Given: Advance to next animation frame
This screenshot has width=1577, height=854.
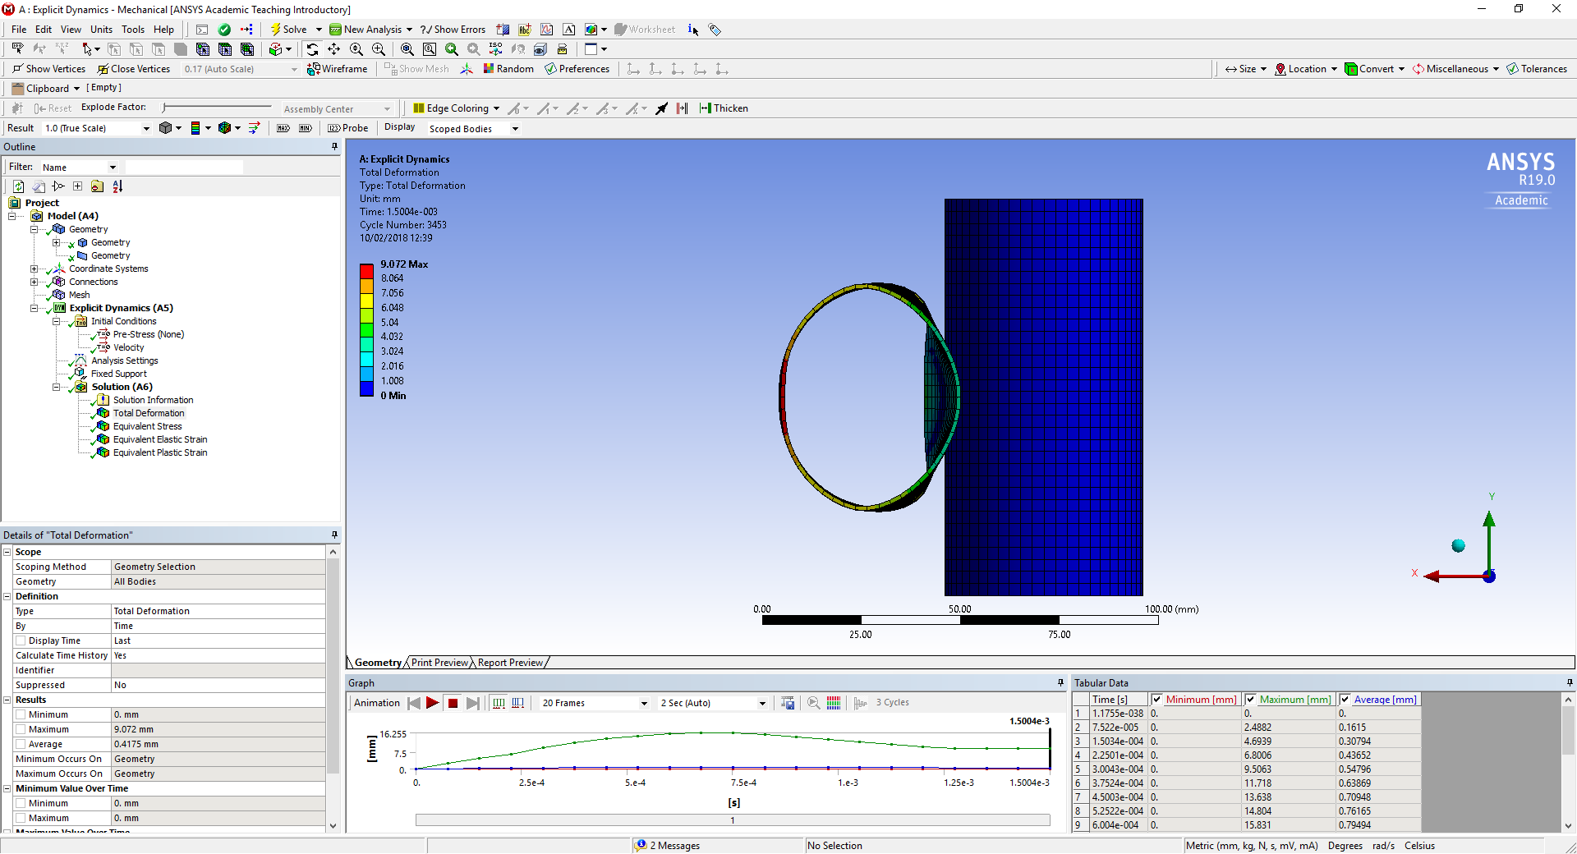Looking at the screenshot, I should point(473,703).
